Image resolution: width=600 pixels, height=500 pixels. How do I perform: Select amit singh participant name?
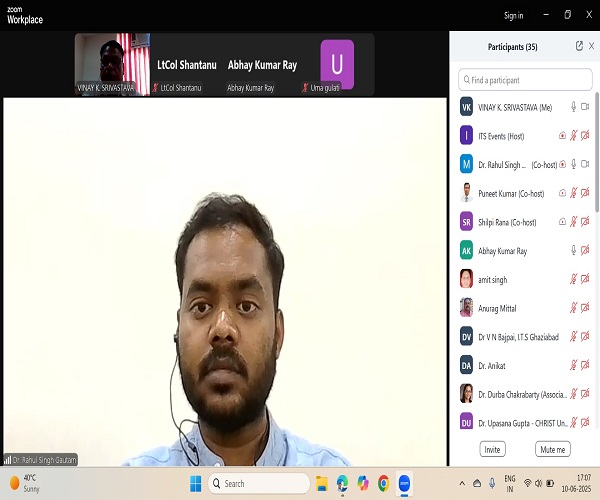(492, 280)
